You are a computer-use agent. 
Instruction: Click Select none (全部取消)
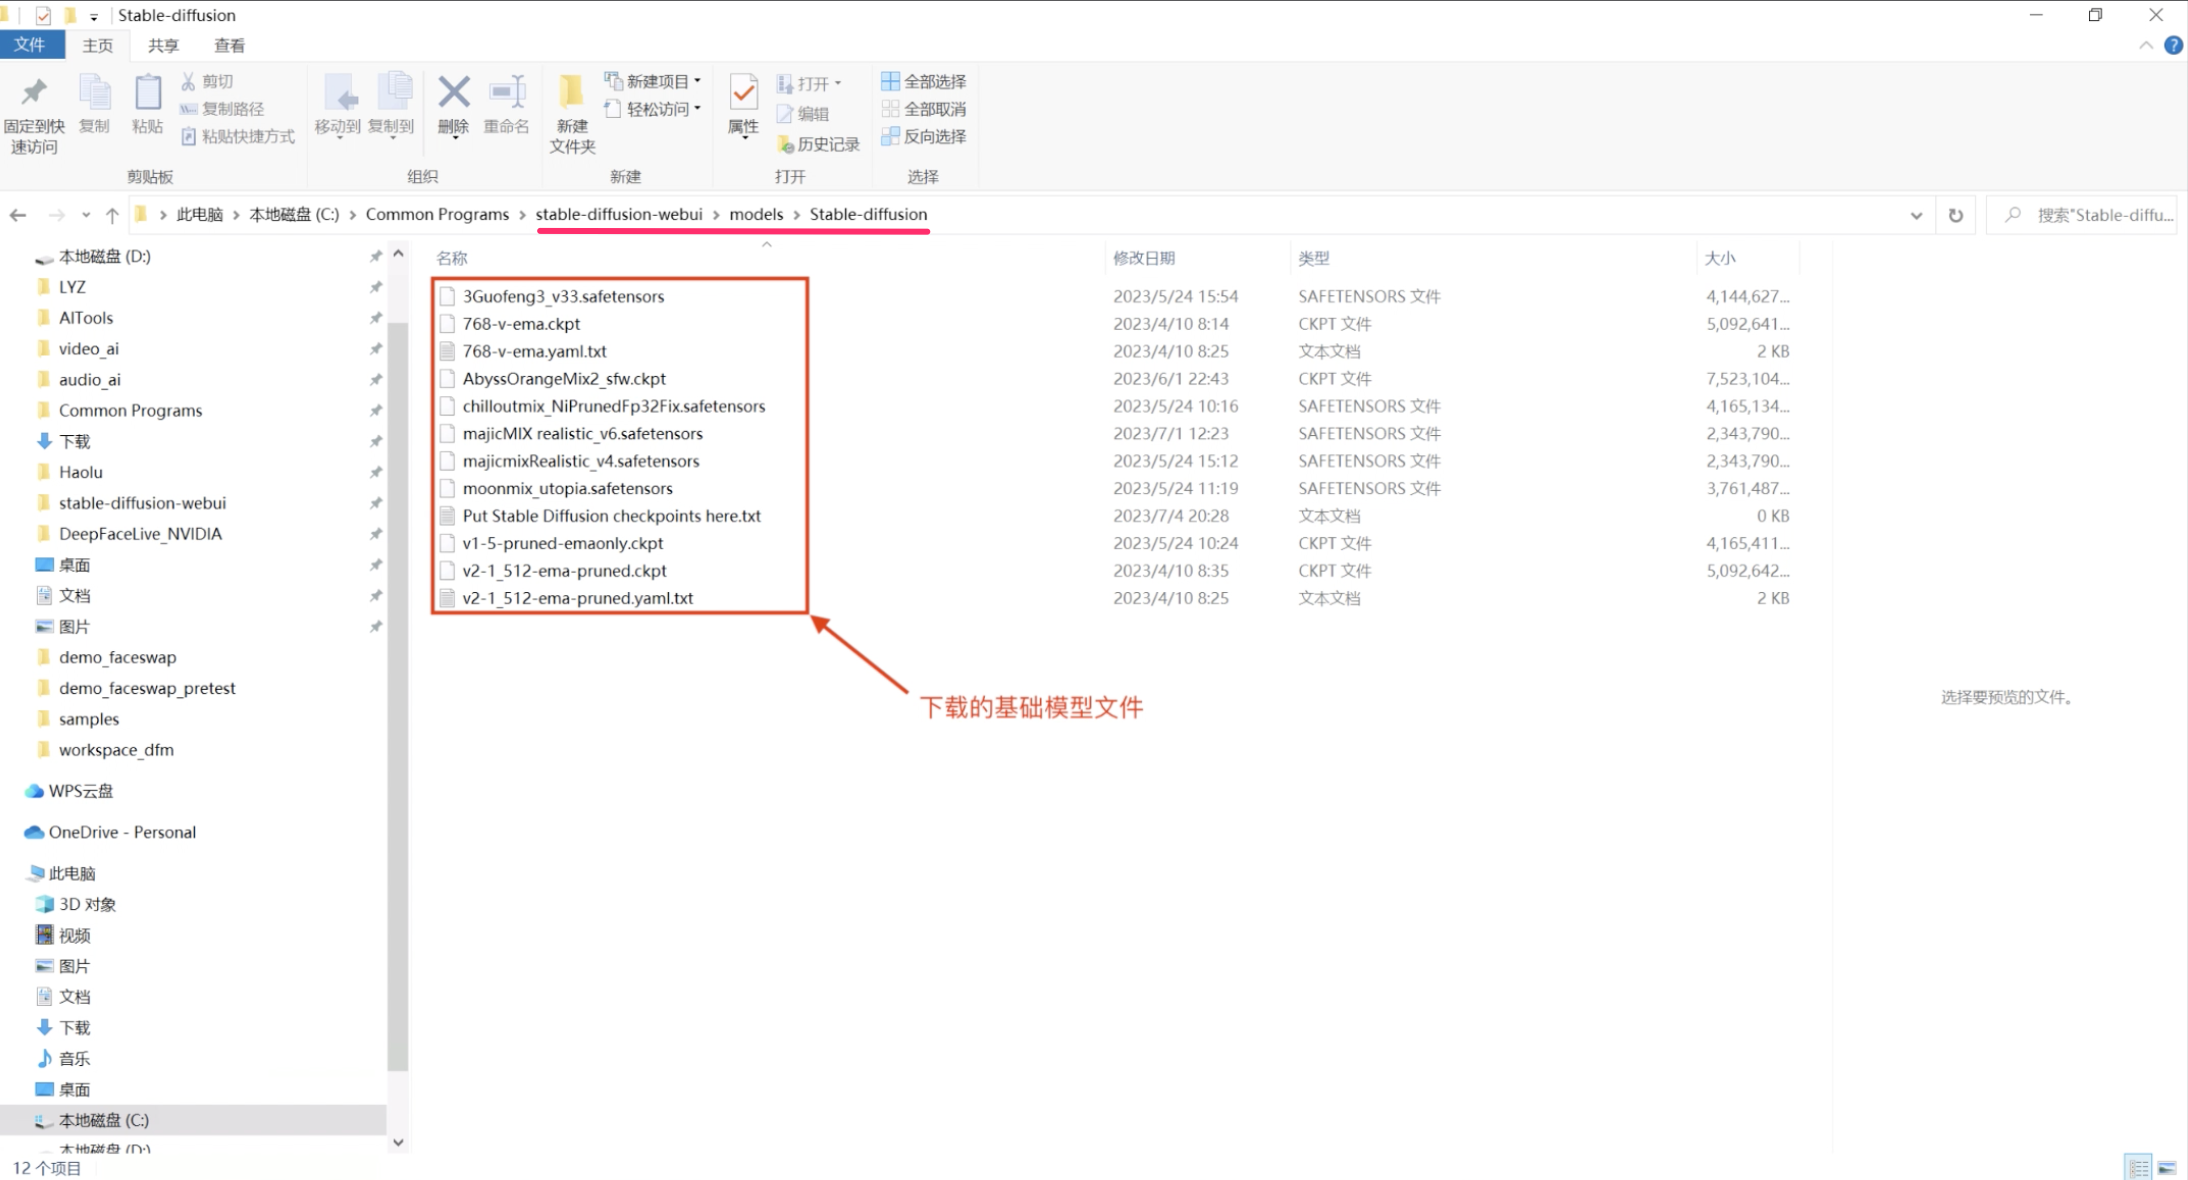click(923, 109)
